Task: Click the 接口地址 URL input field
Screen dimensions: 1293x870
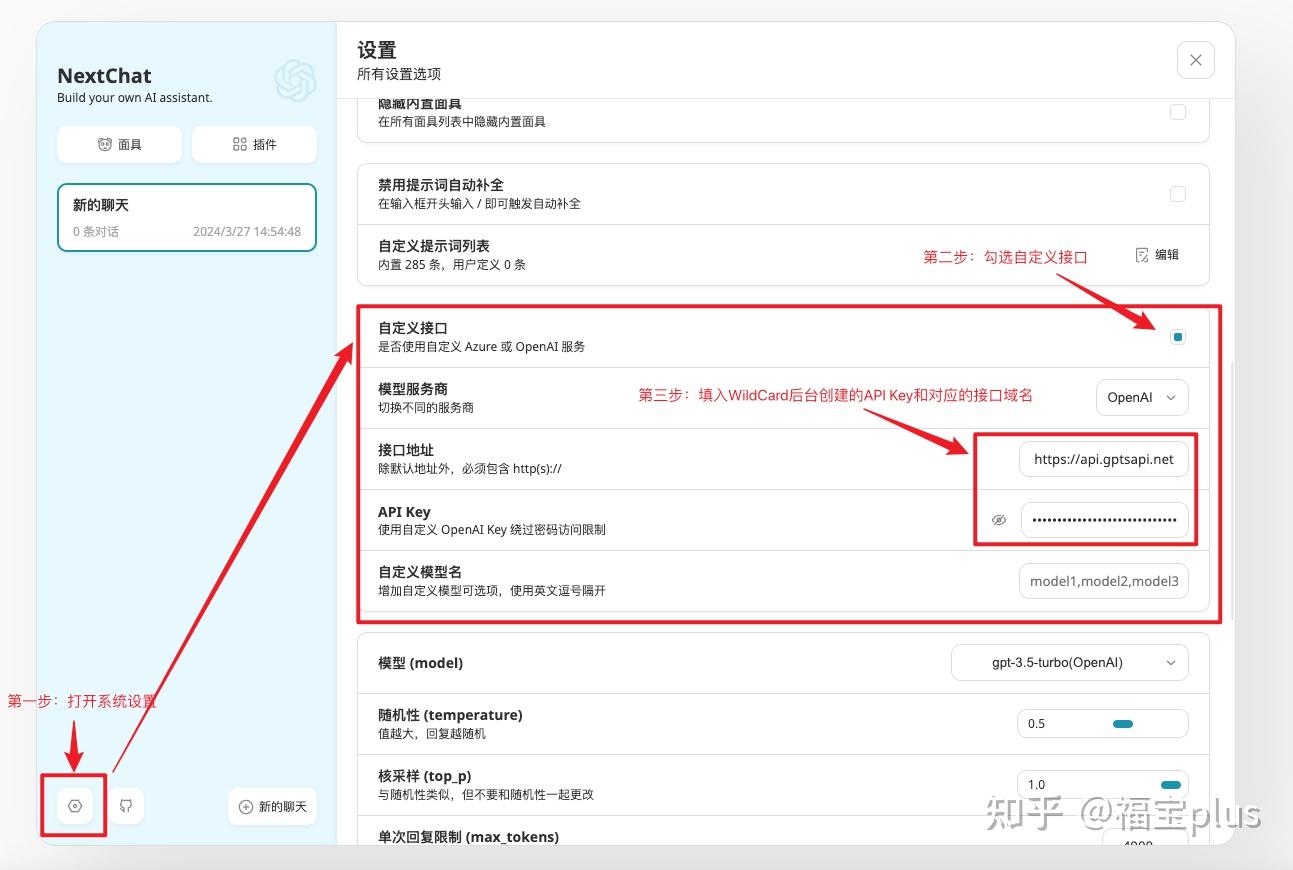Action: (x=1103, y=459)
